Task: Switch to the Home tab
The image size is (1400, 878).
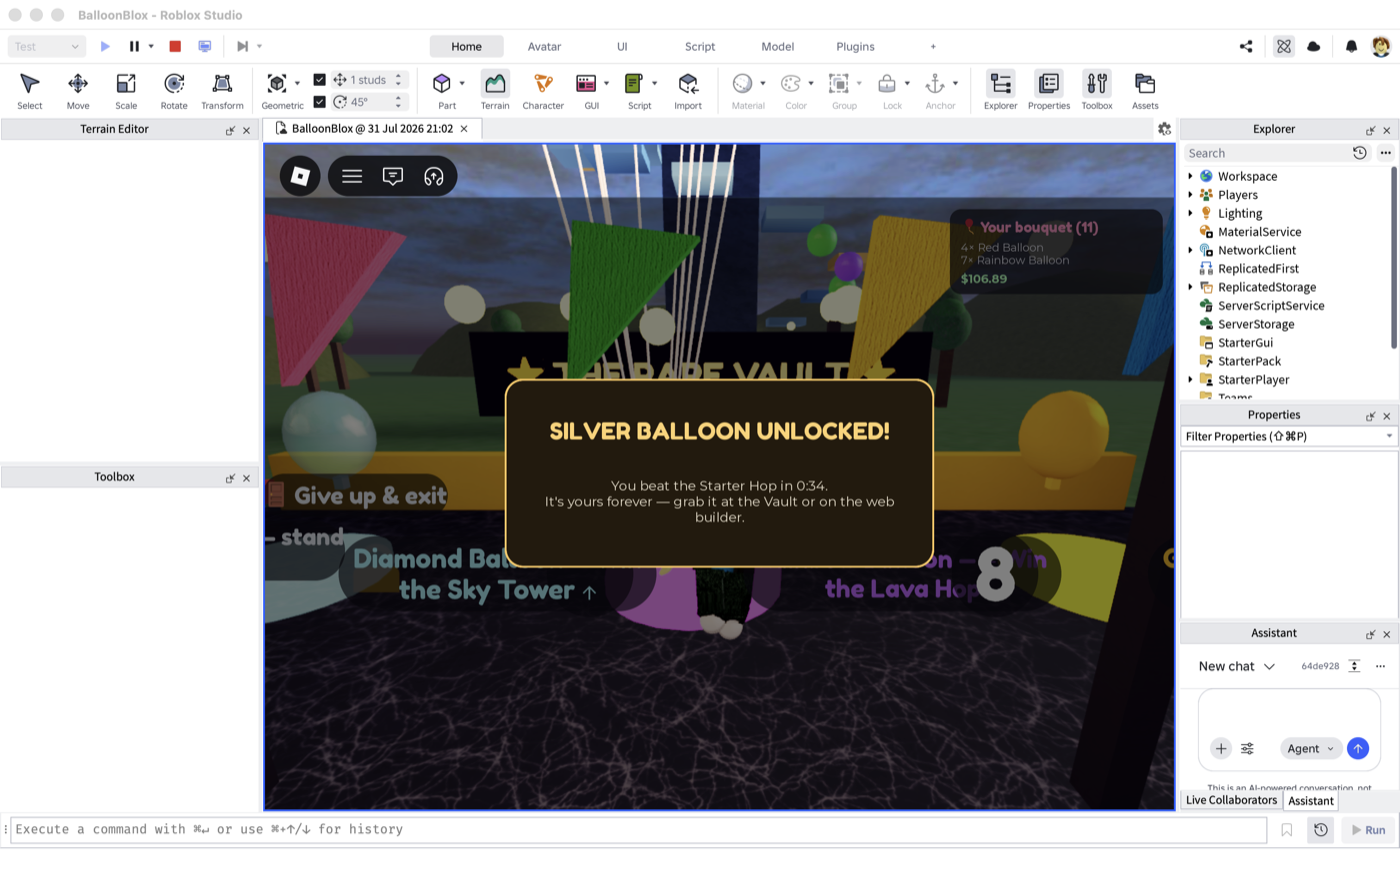Action: click(466, 46)
